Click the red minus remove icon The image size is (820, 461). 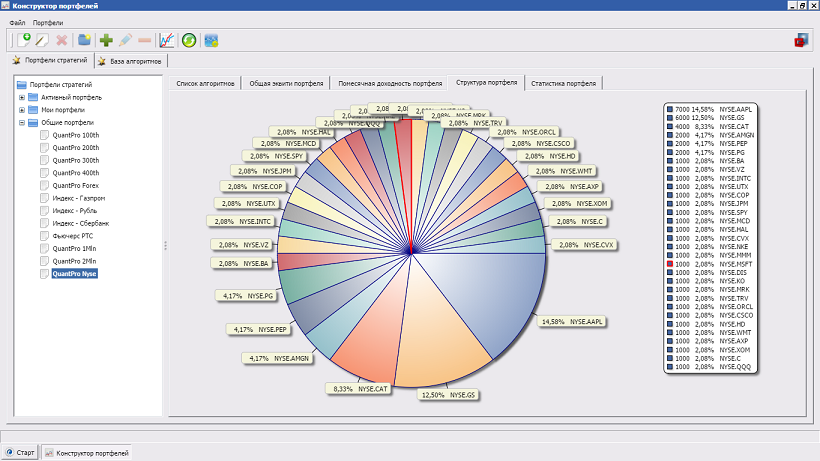click(x=144, y=40)
